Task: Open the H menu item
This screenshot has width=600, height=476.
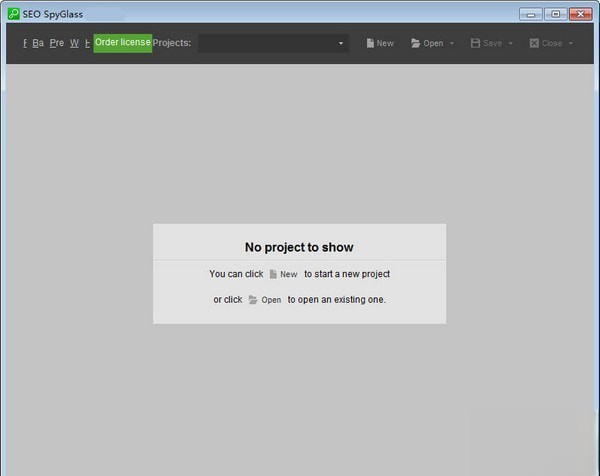Action: click(x=87, y=43)
